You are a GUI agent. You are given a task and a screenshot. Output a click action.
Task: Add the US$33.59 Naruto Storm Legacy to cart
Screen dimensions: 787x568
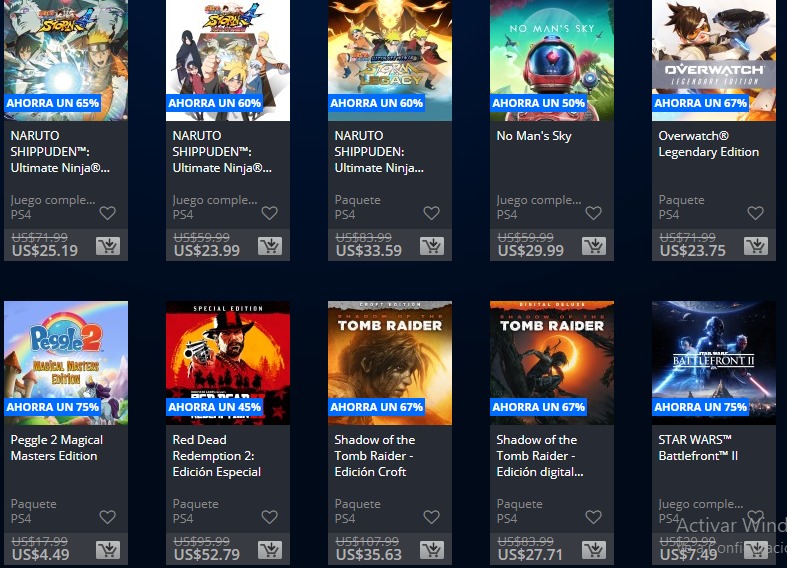[x=432, y=246]
